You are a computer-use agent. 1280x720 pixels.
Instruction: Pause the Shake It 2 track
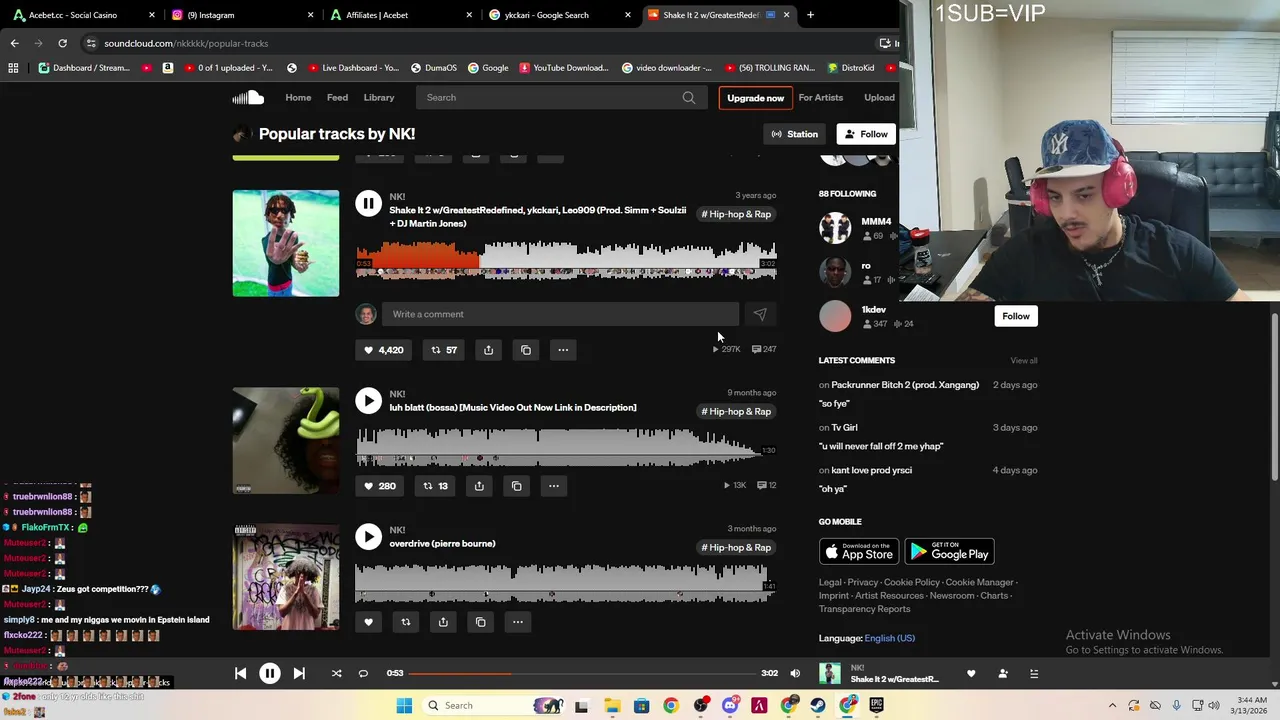click(368, 204)
